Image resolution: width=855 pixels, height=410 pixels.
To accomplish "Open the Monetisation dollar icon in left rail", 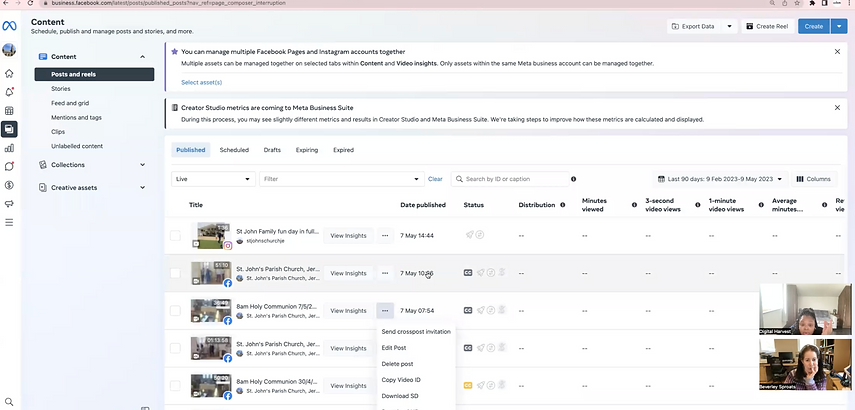I will point(9,185).
